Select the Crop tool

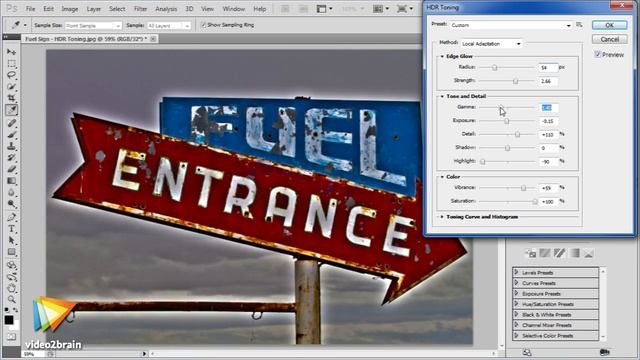coord(11,98)
